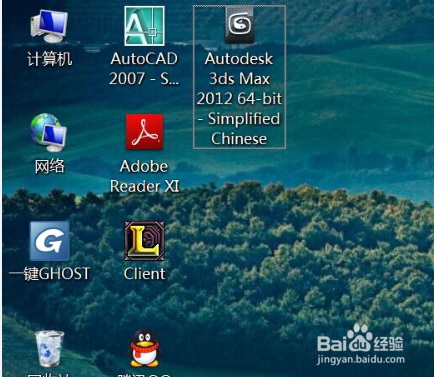
Task: Click the '网络' label text
Action: coord(49,166)
